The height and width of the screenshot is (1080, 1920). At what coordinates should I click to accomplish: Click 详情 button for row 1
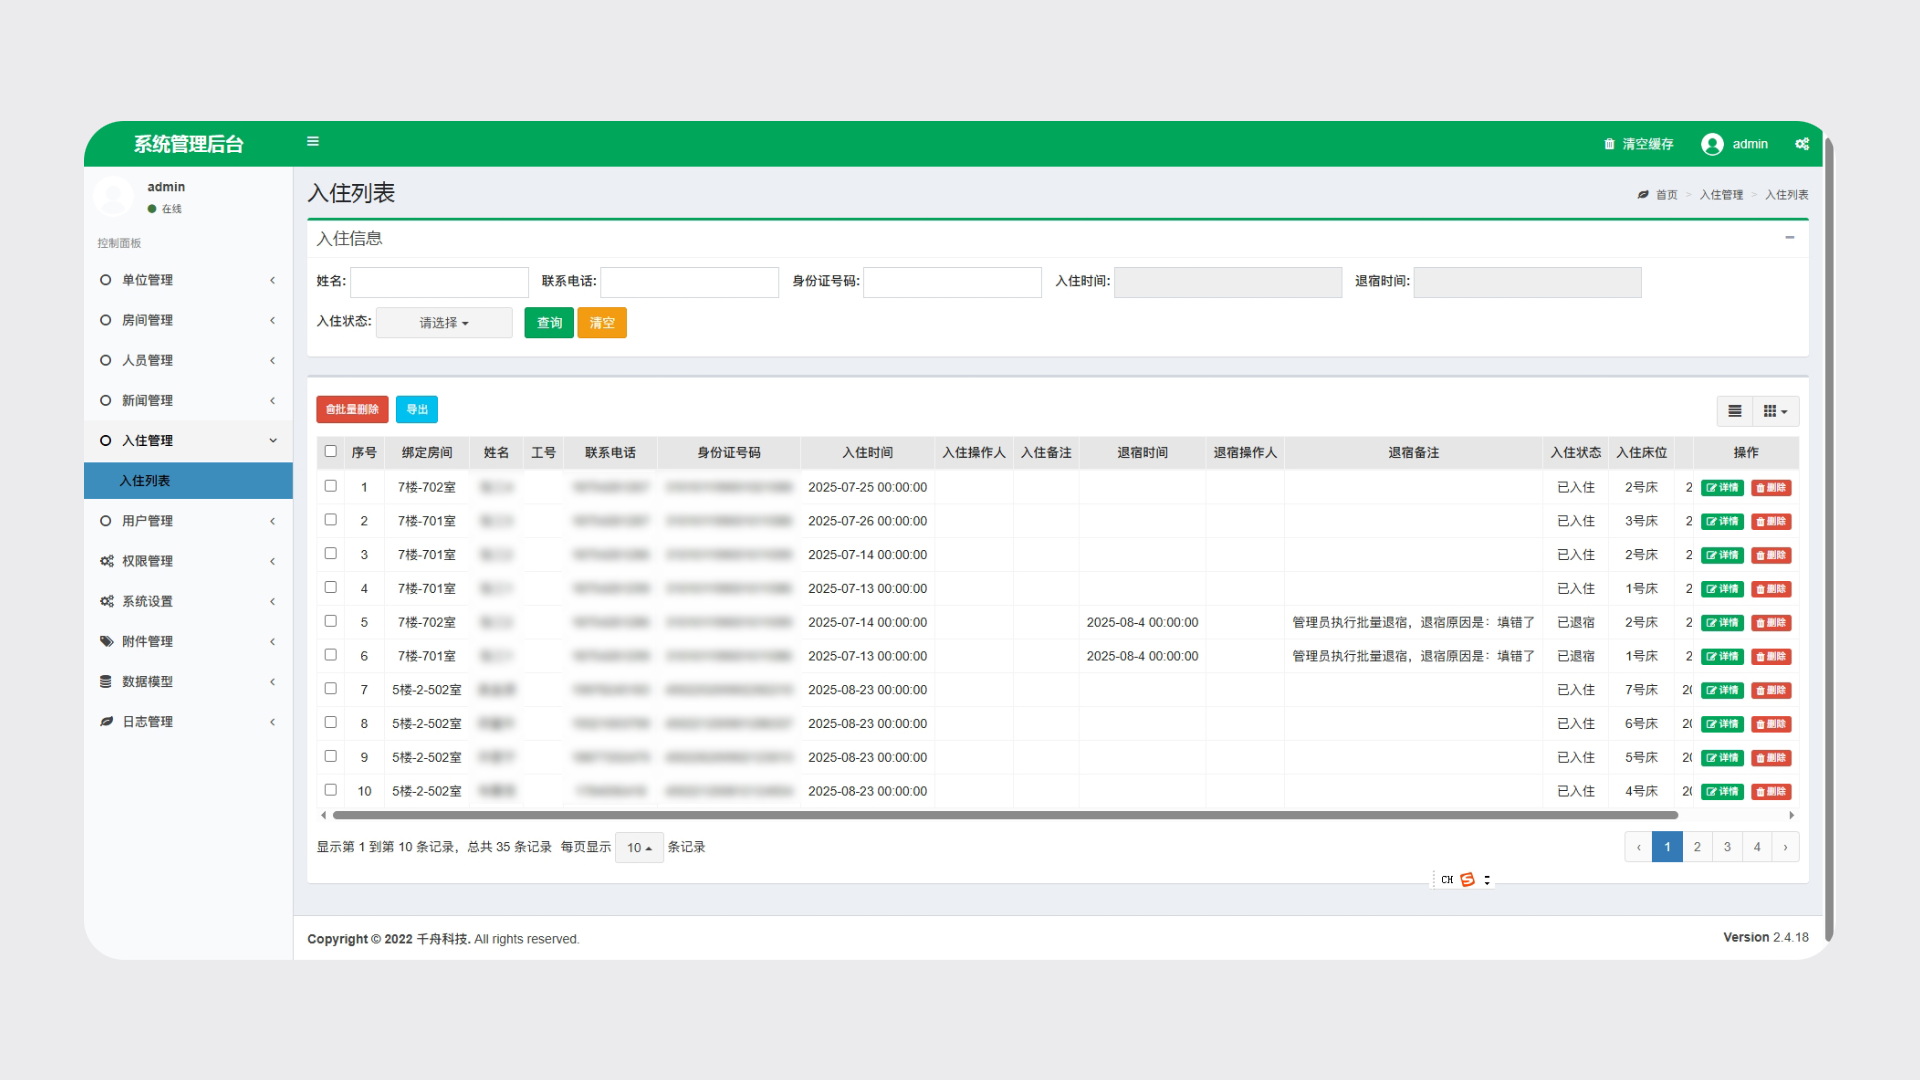click(x=1722, y=488)
